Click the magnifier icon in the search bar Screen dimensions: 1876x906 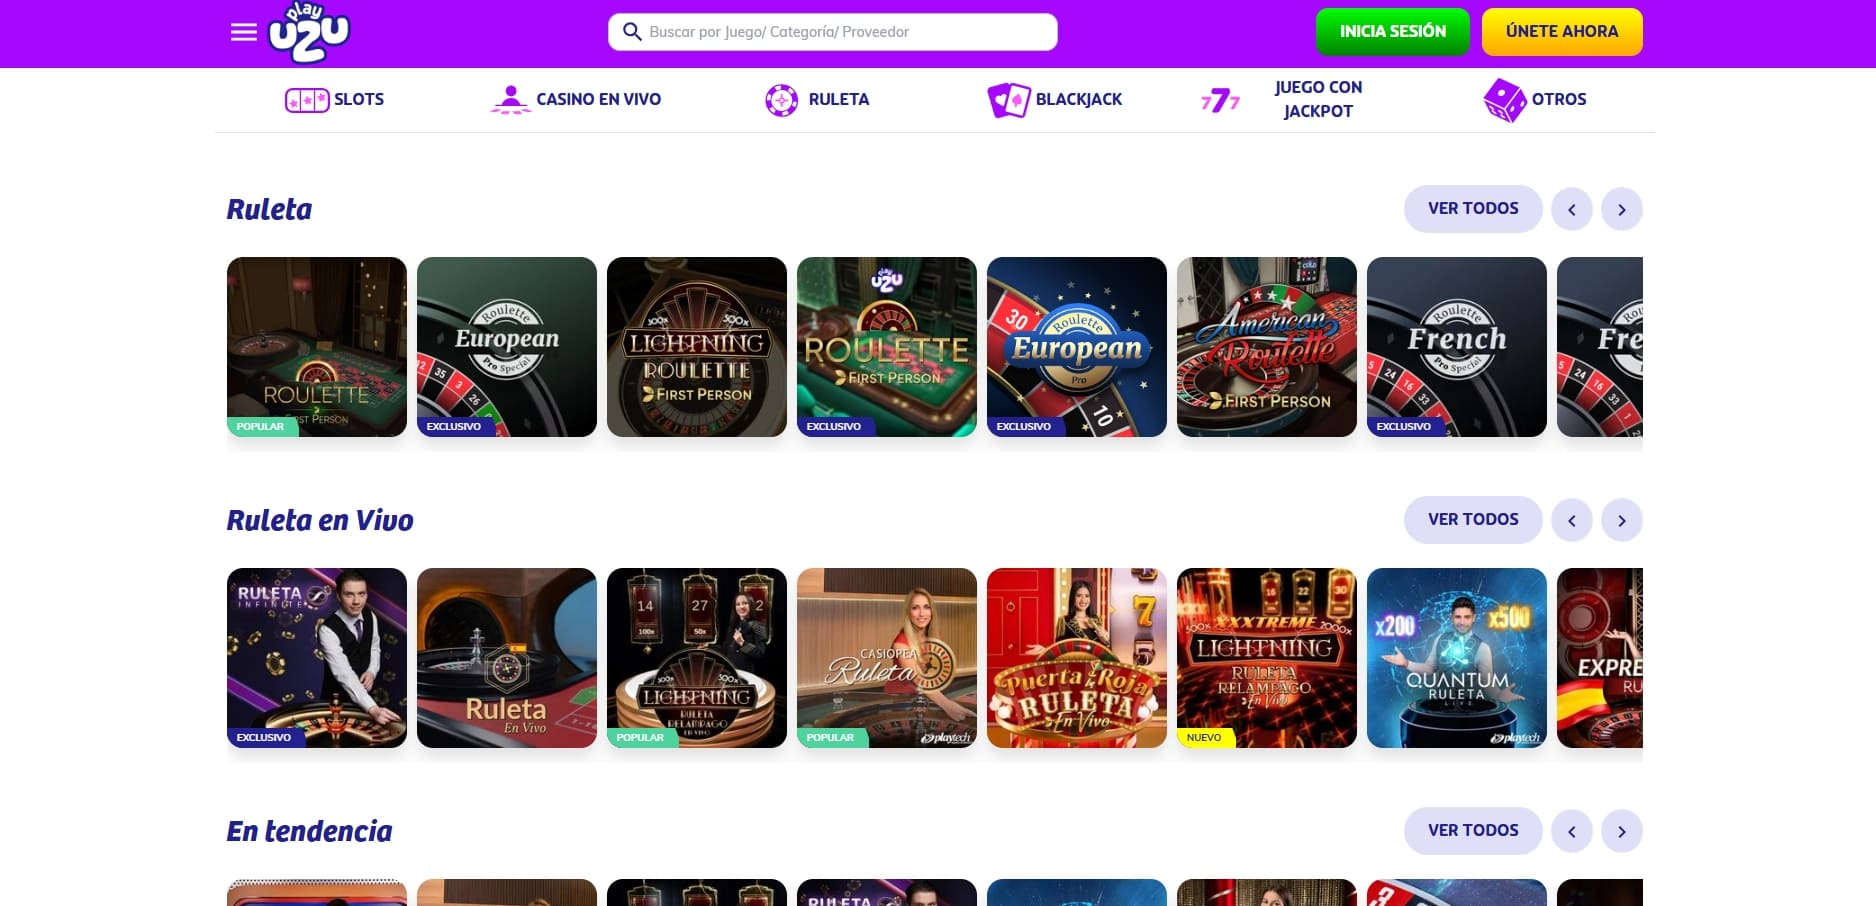click(632, 31)
